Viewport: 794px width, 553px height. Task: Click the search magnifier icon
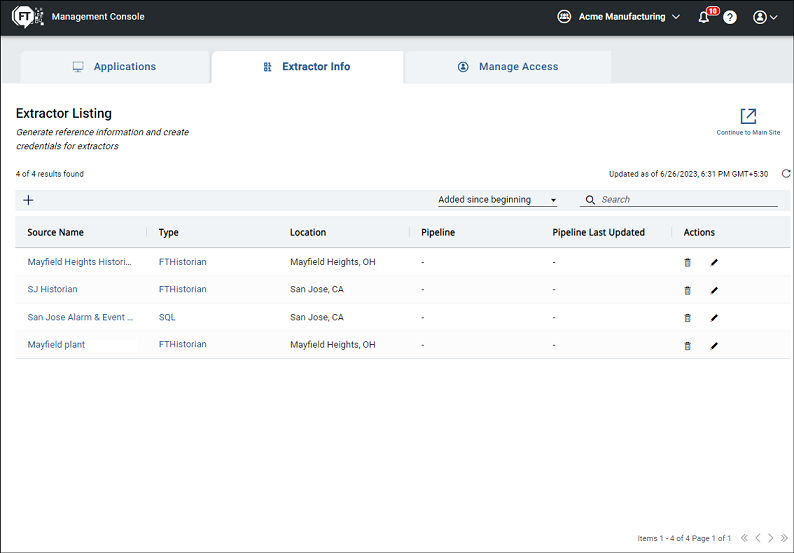tap(590, 200)
